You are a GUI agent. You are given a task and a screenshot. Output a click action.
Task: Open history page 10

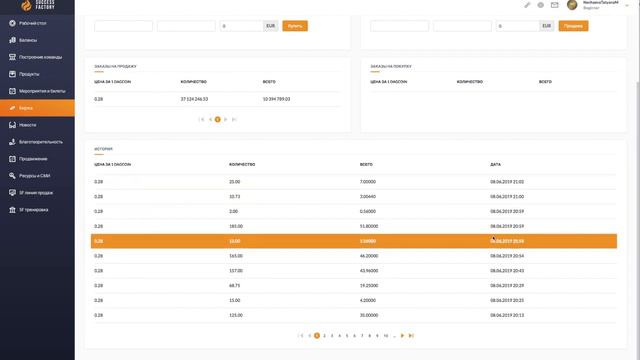386,336
